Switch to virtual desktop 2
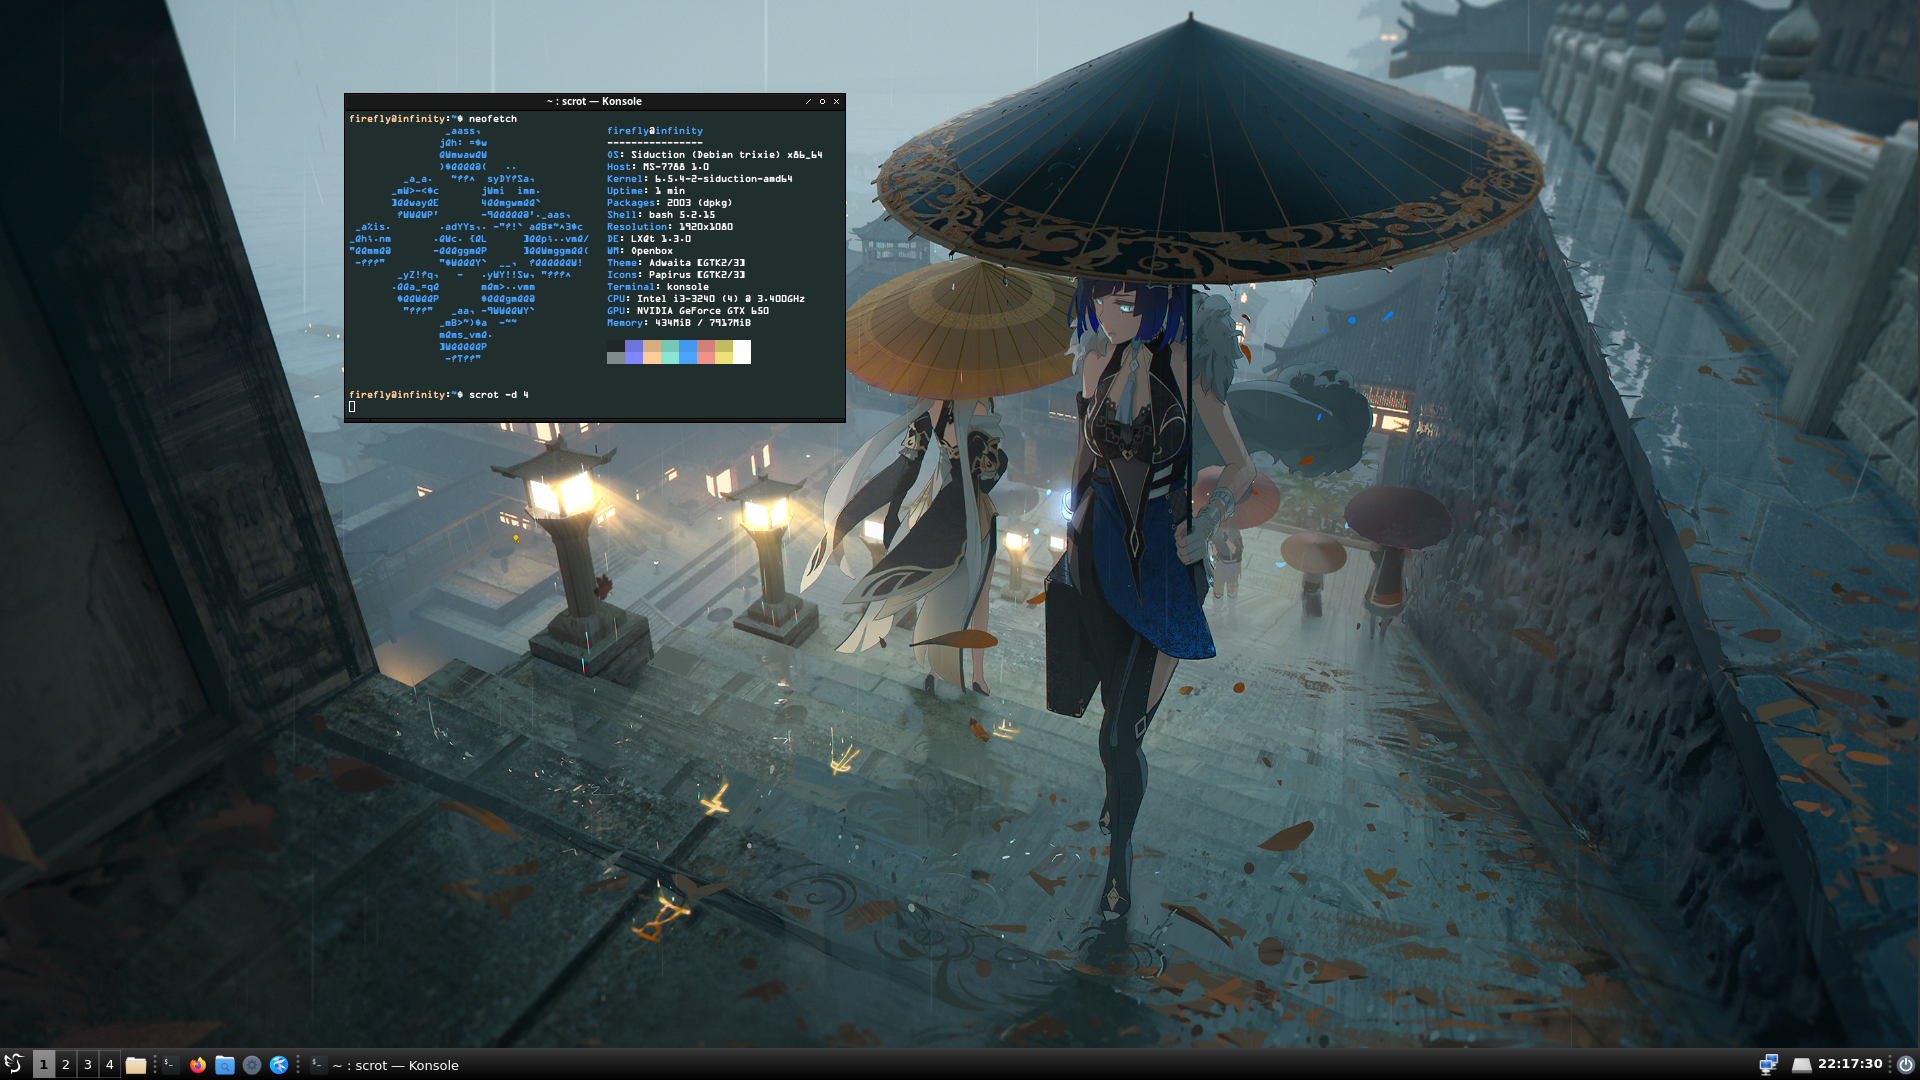 [x=66, y=1065]
